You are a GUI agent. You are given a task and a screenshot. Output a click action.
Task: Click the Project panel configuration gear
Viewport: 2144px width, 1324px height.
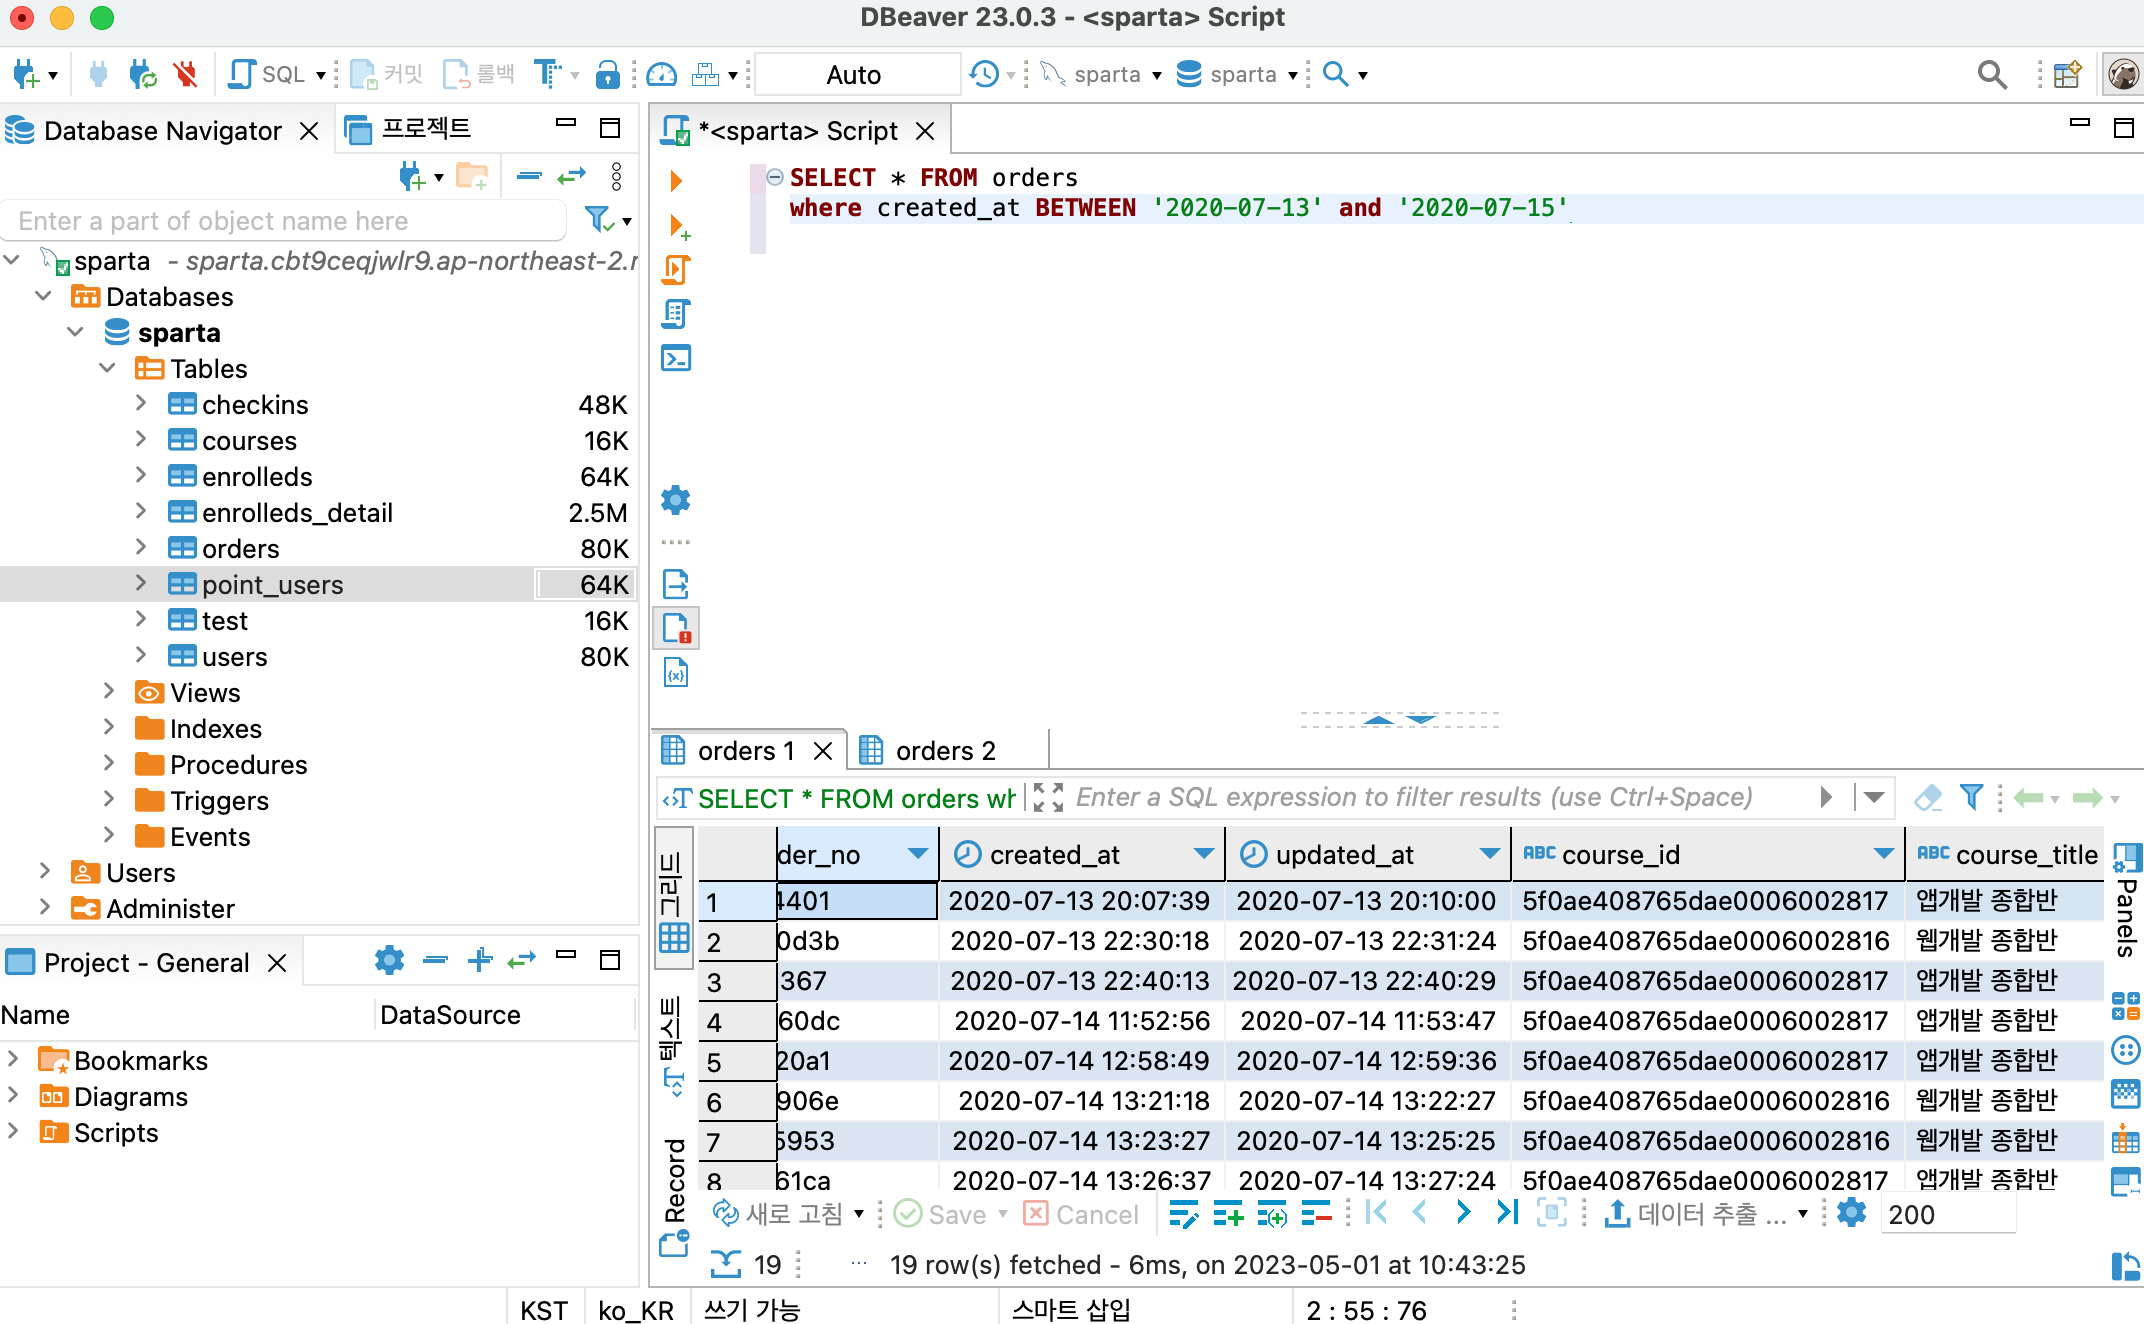(389, 960)
